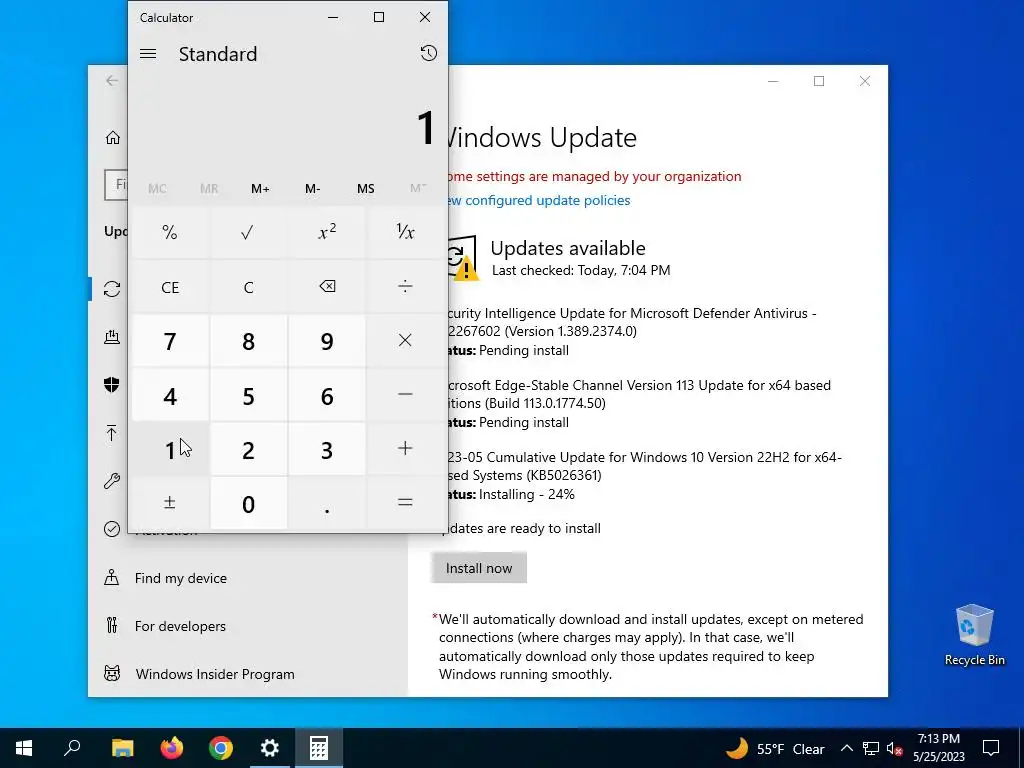The width and height of the screenshot is (1024, 768).
Task: Click the minus operator key
Action: tap(405, 394)
